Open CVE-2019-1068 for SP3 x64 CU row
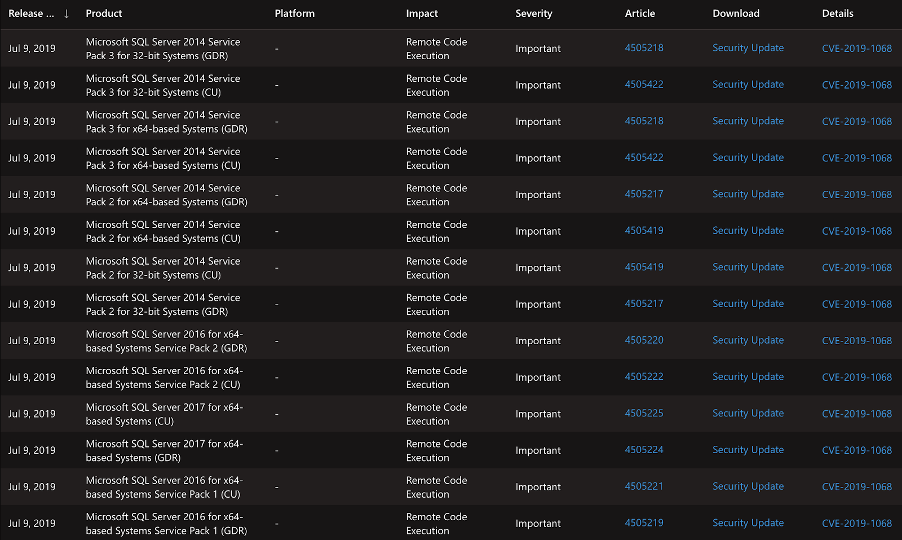Viewport: 902px width, 540px height. click(x=857, y=158)
